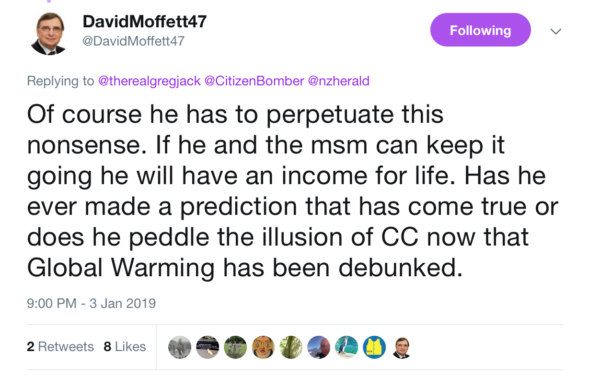600x377 pixels.
Task: Expand the tweet options chevron
Action: 556,31
